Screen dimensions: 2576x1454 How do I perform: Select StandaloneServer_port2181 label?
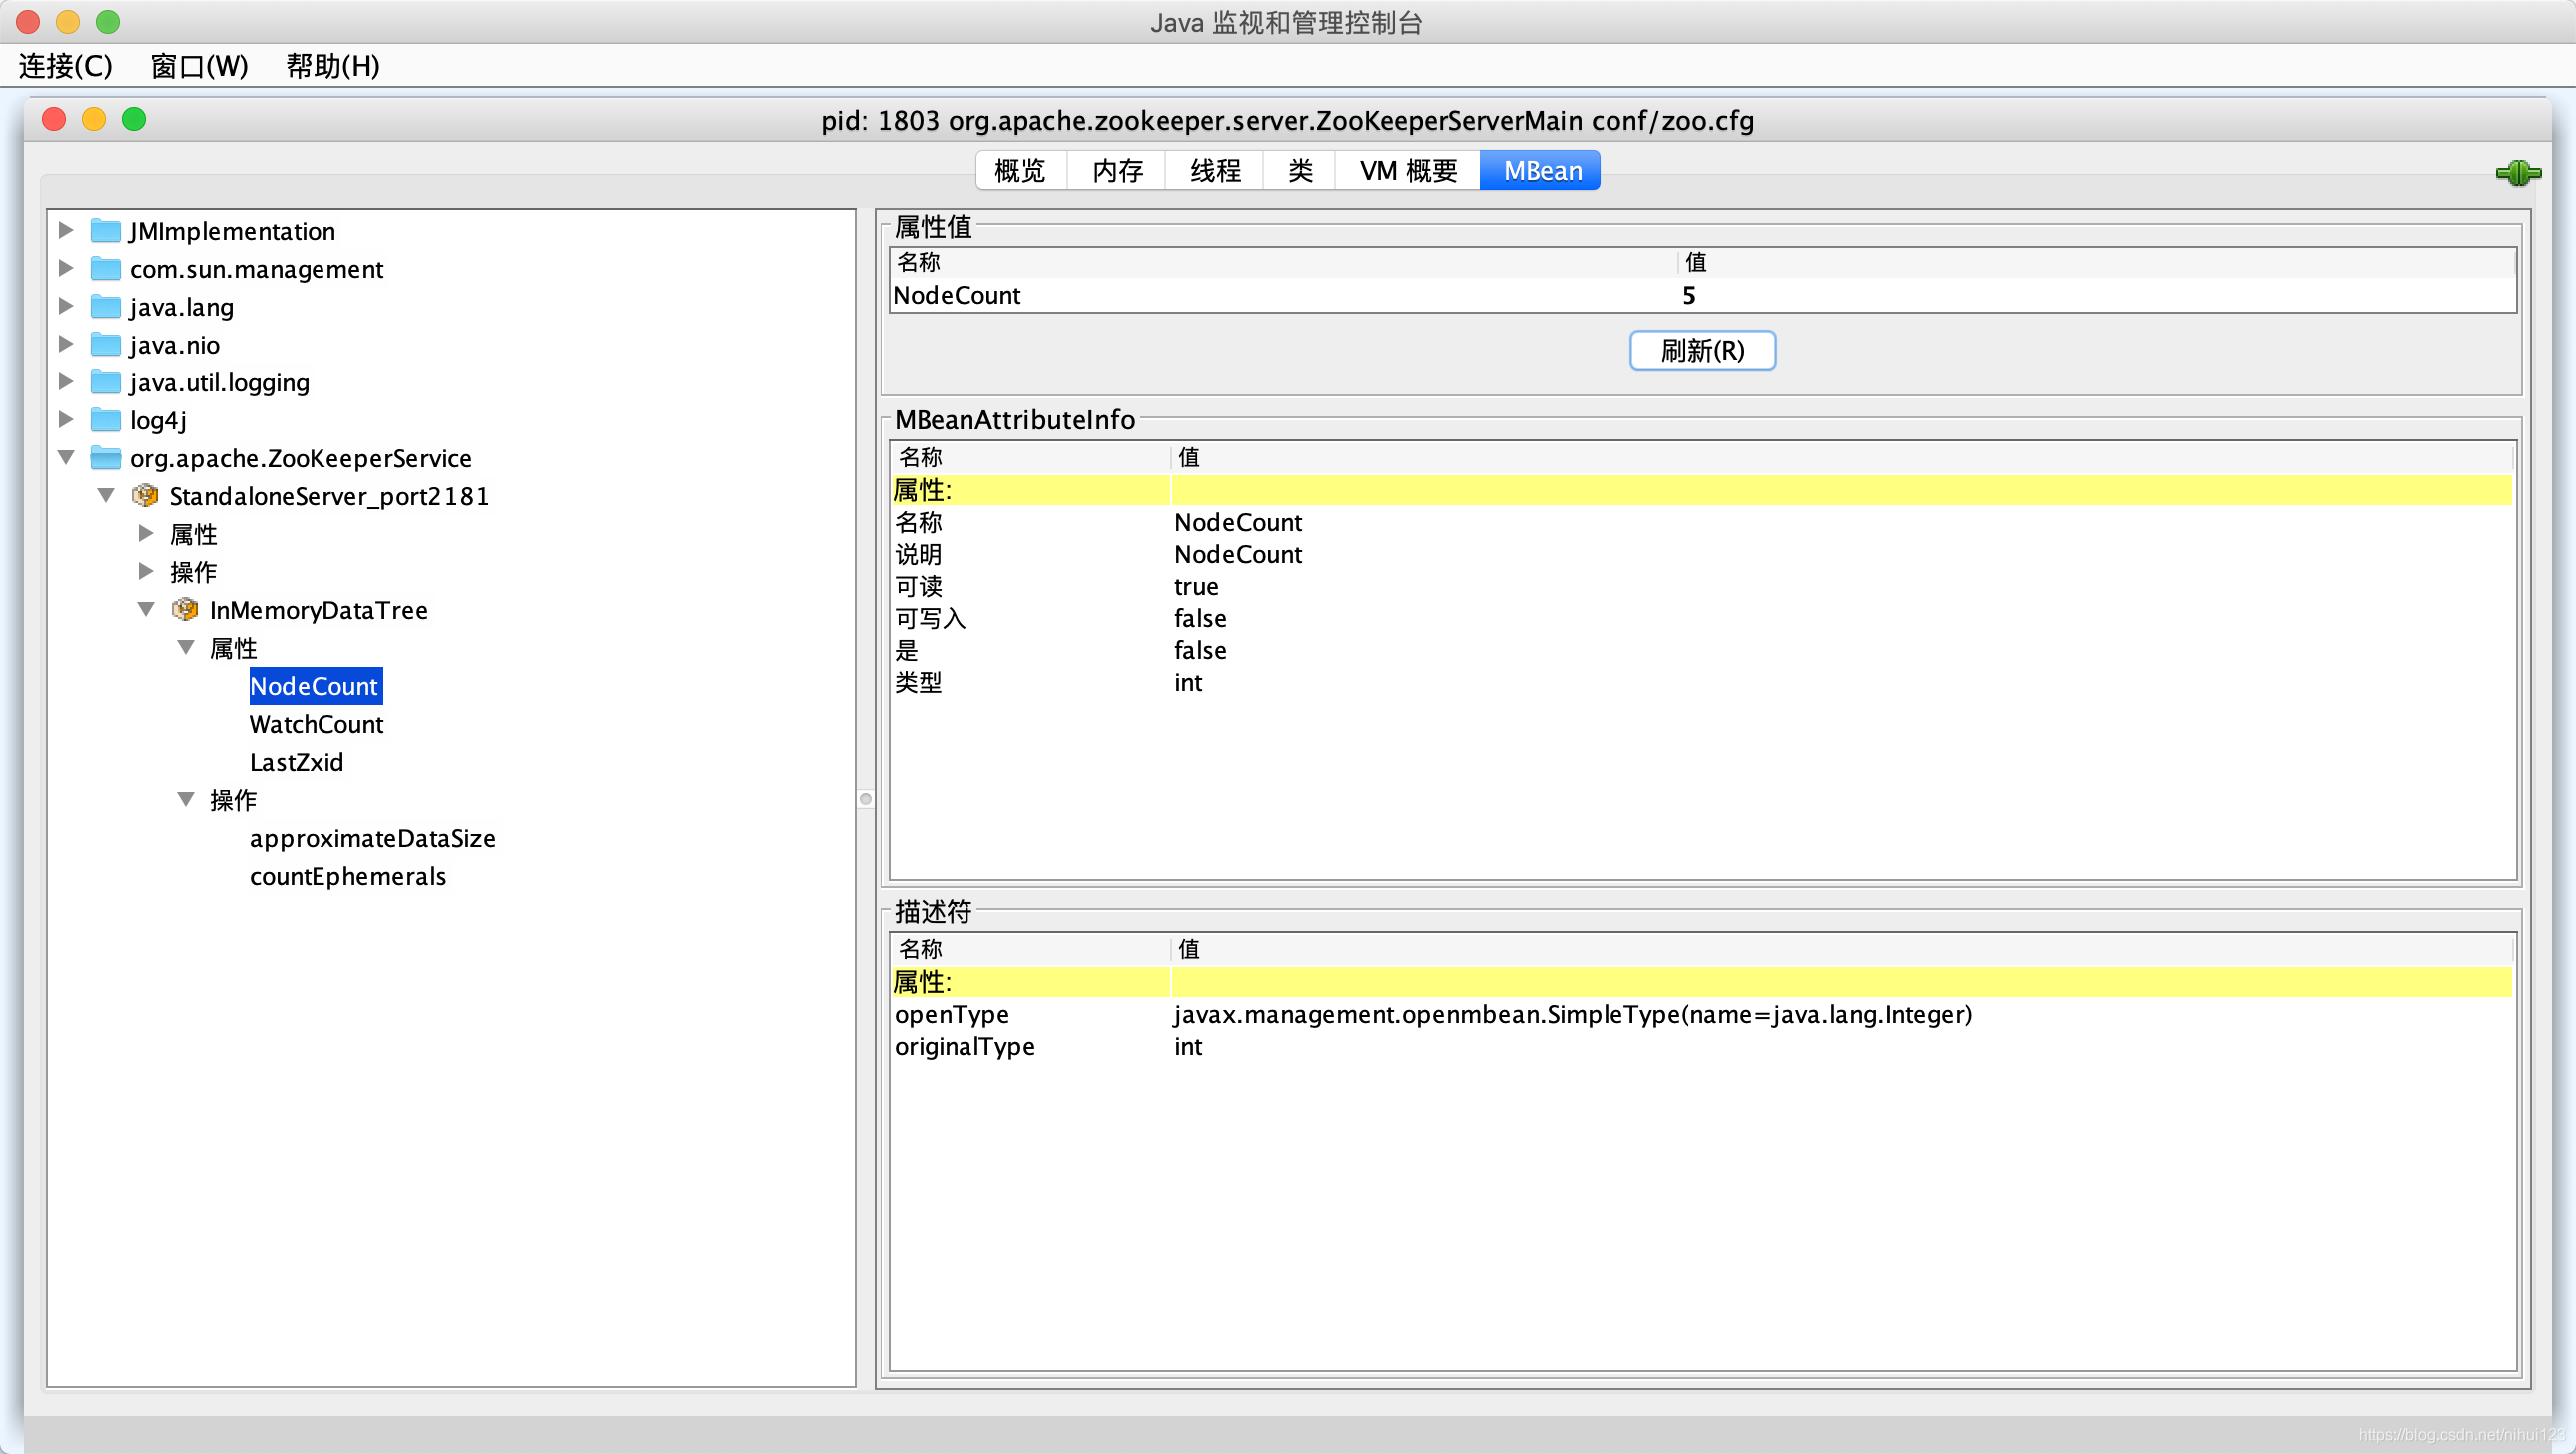coord(329,497)
